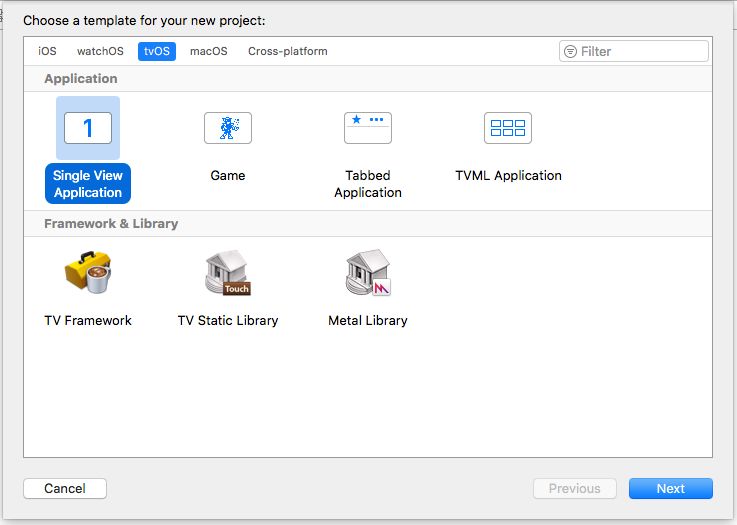
Task: Click the TVML Application label text
Action: (x=508, y=175)
